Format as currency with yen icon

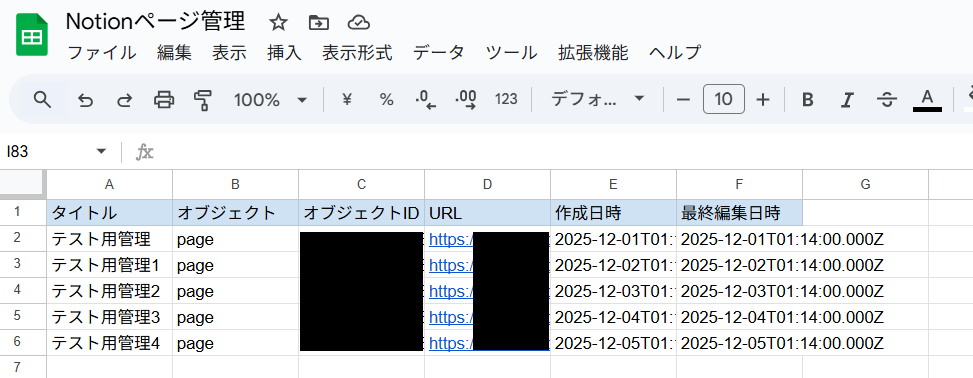coord(348,99)
